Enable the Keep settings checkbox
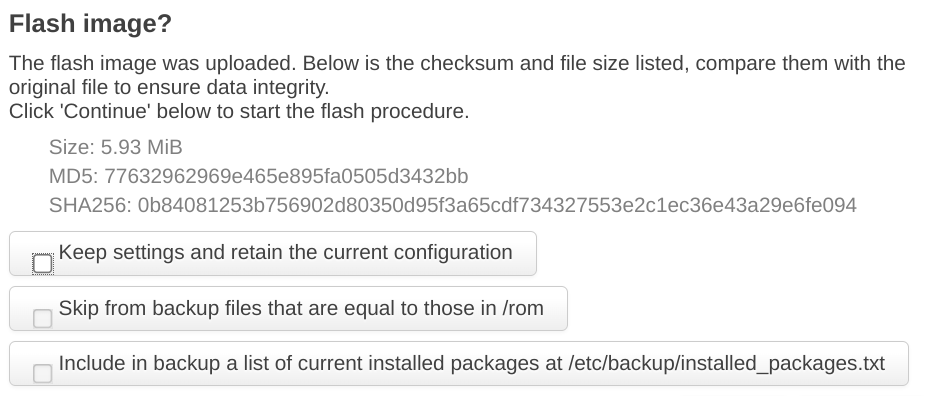The image size is (926, 396). [x=43, y=263]
